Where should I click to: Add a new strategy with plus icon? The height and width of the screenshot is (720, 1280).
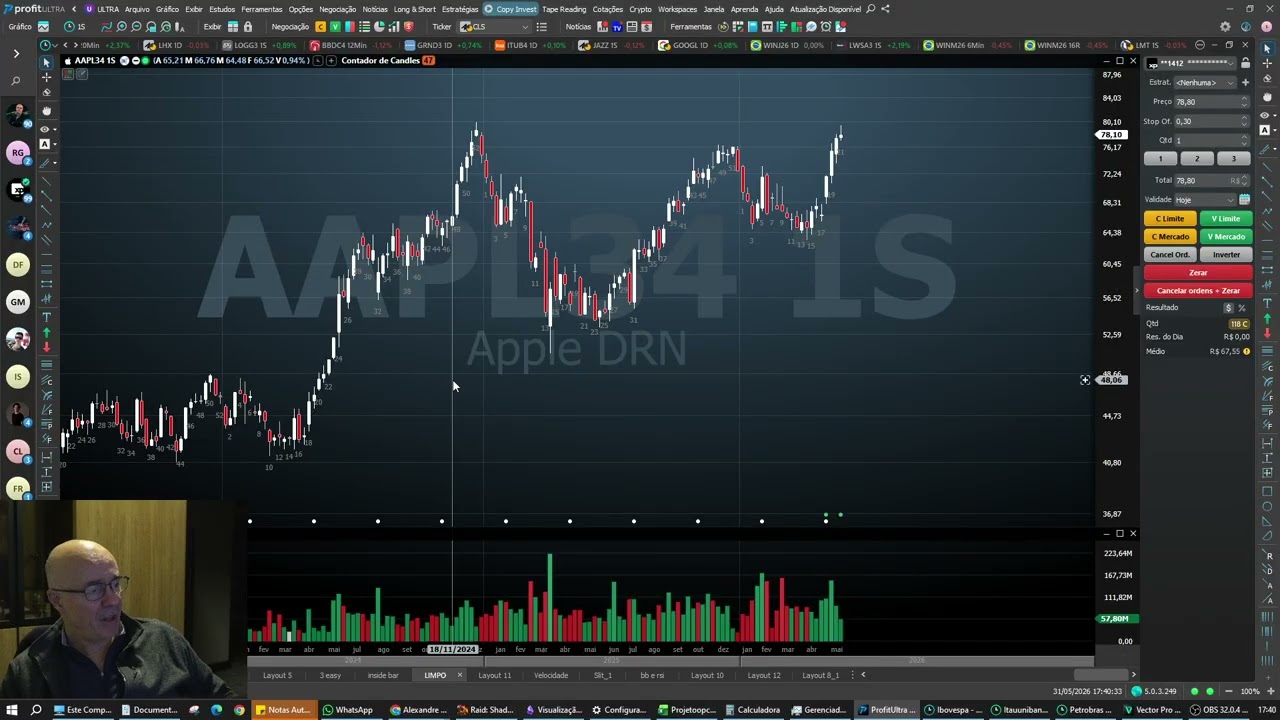click(x=1245, y=82)
